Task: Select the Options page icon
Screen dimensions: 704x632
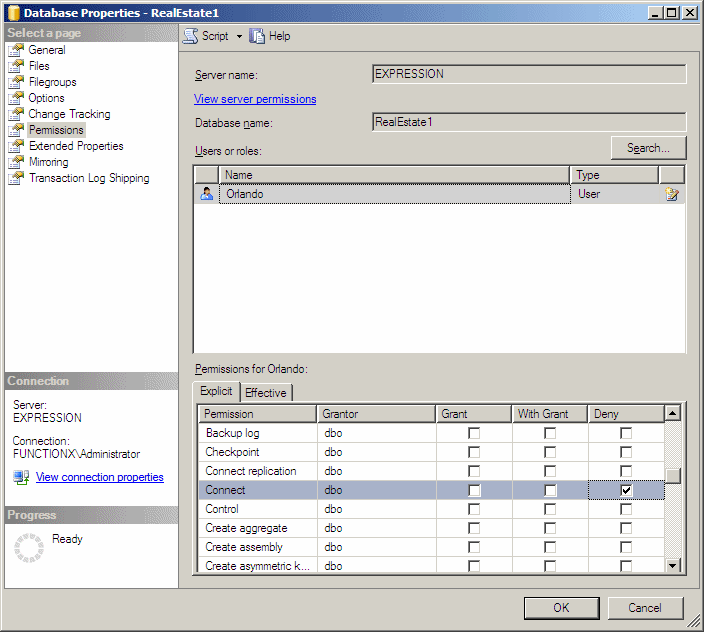Action: point(16,98)
